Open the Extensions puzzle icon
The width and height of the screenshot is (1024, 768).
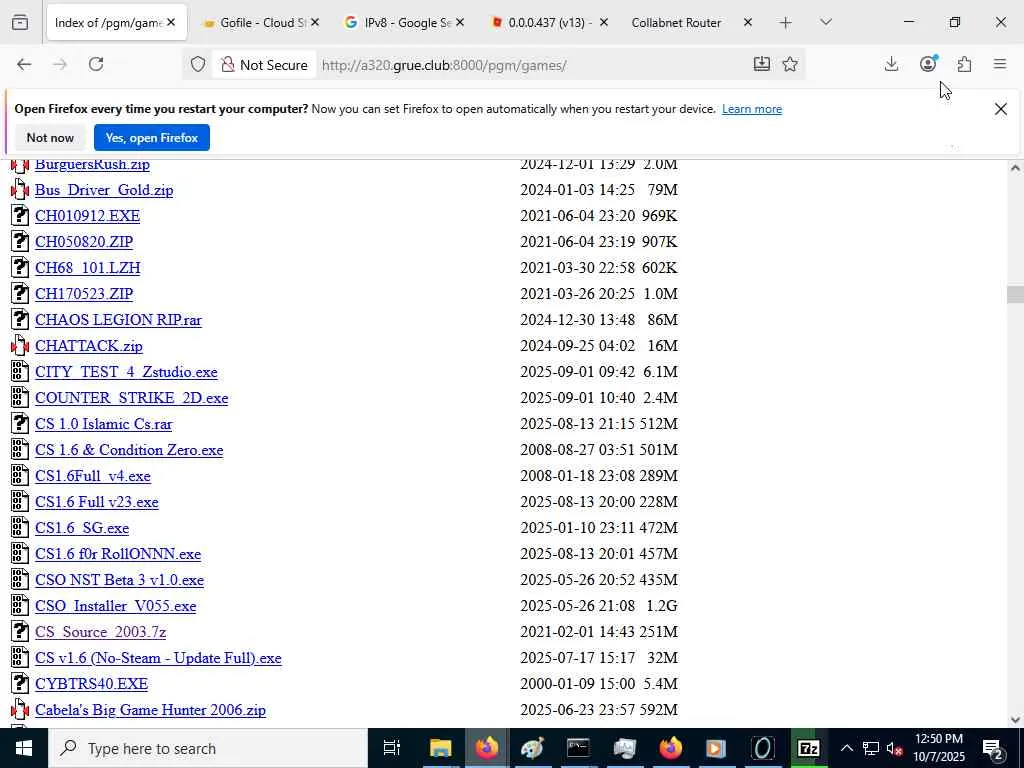[964, 64]
